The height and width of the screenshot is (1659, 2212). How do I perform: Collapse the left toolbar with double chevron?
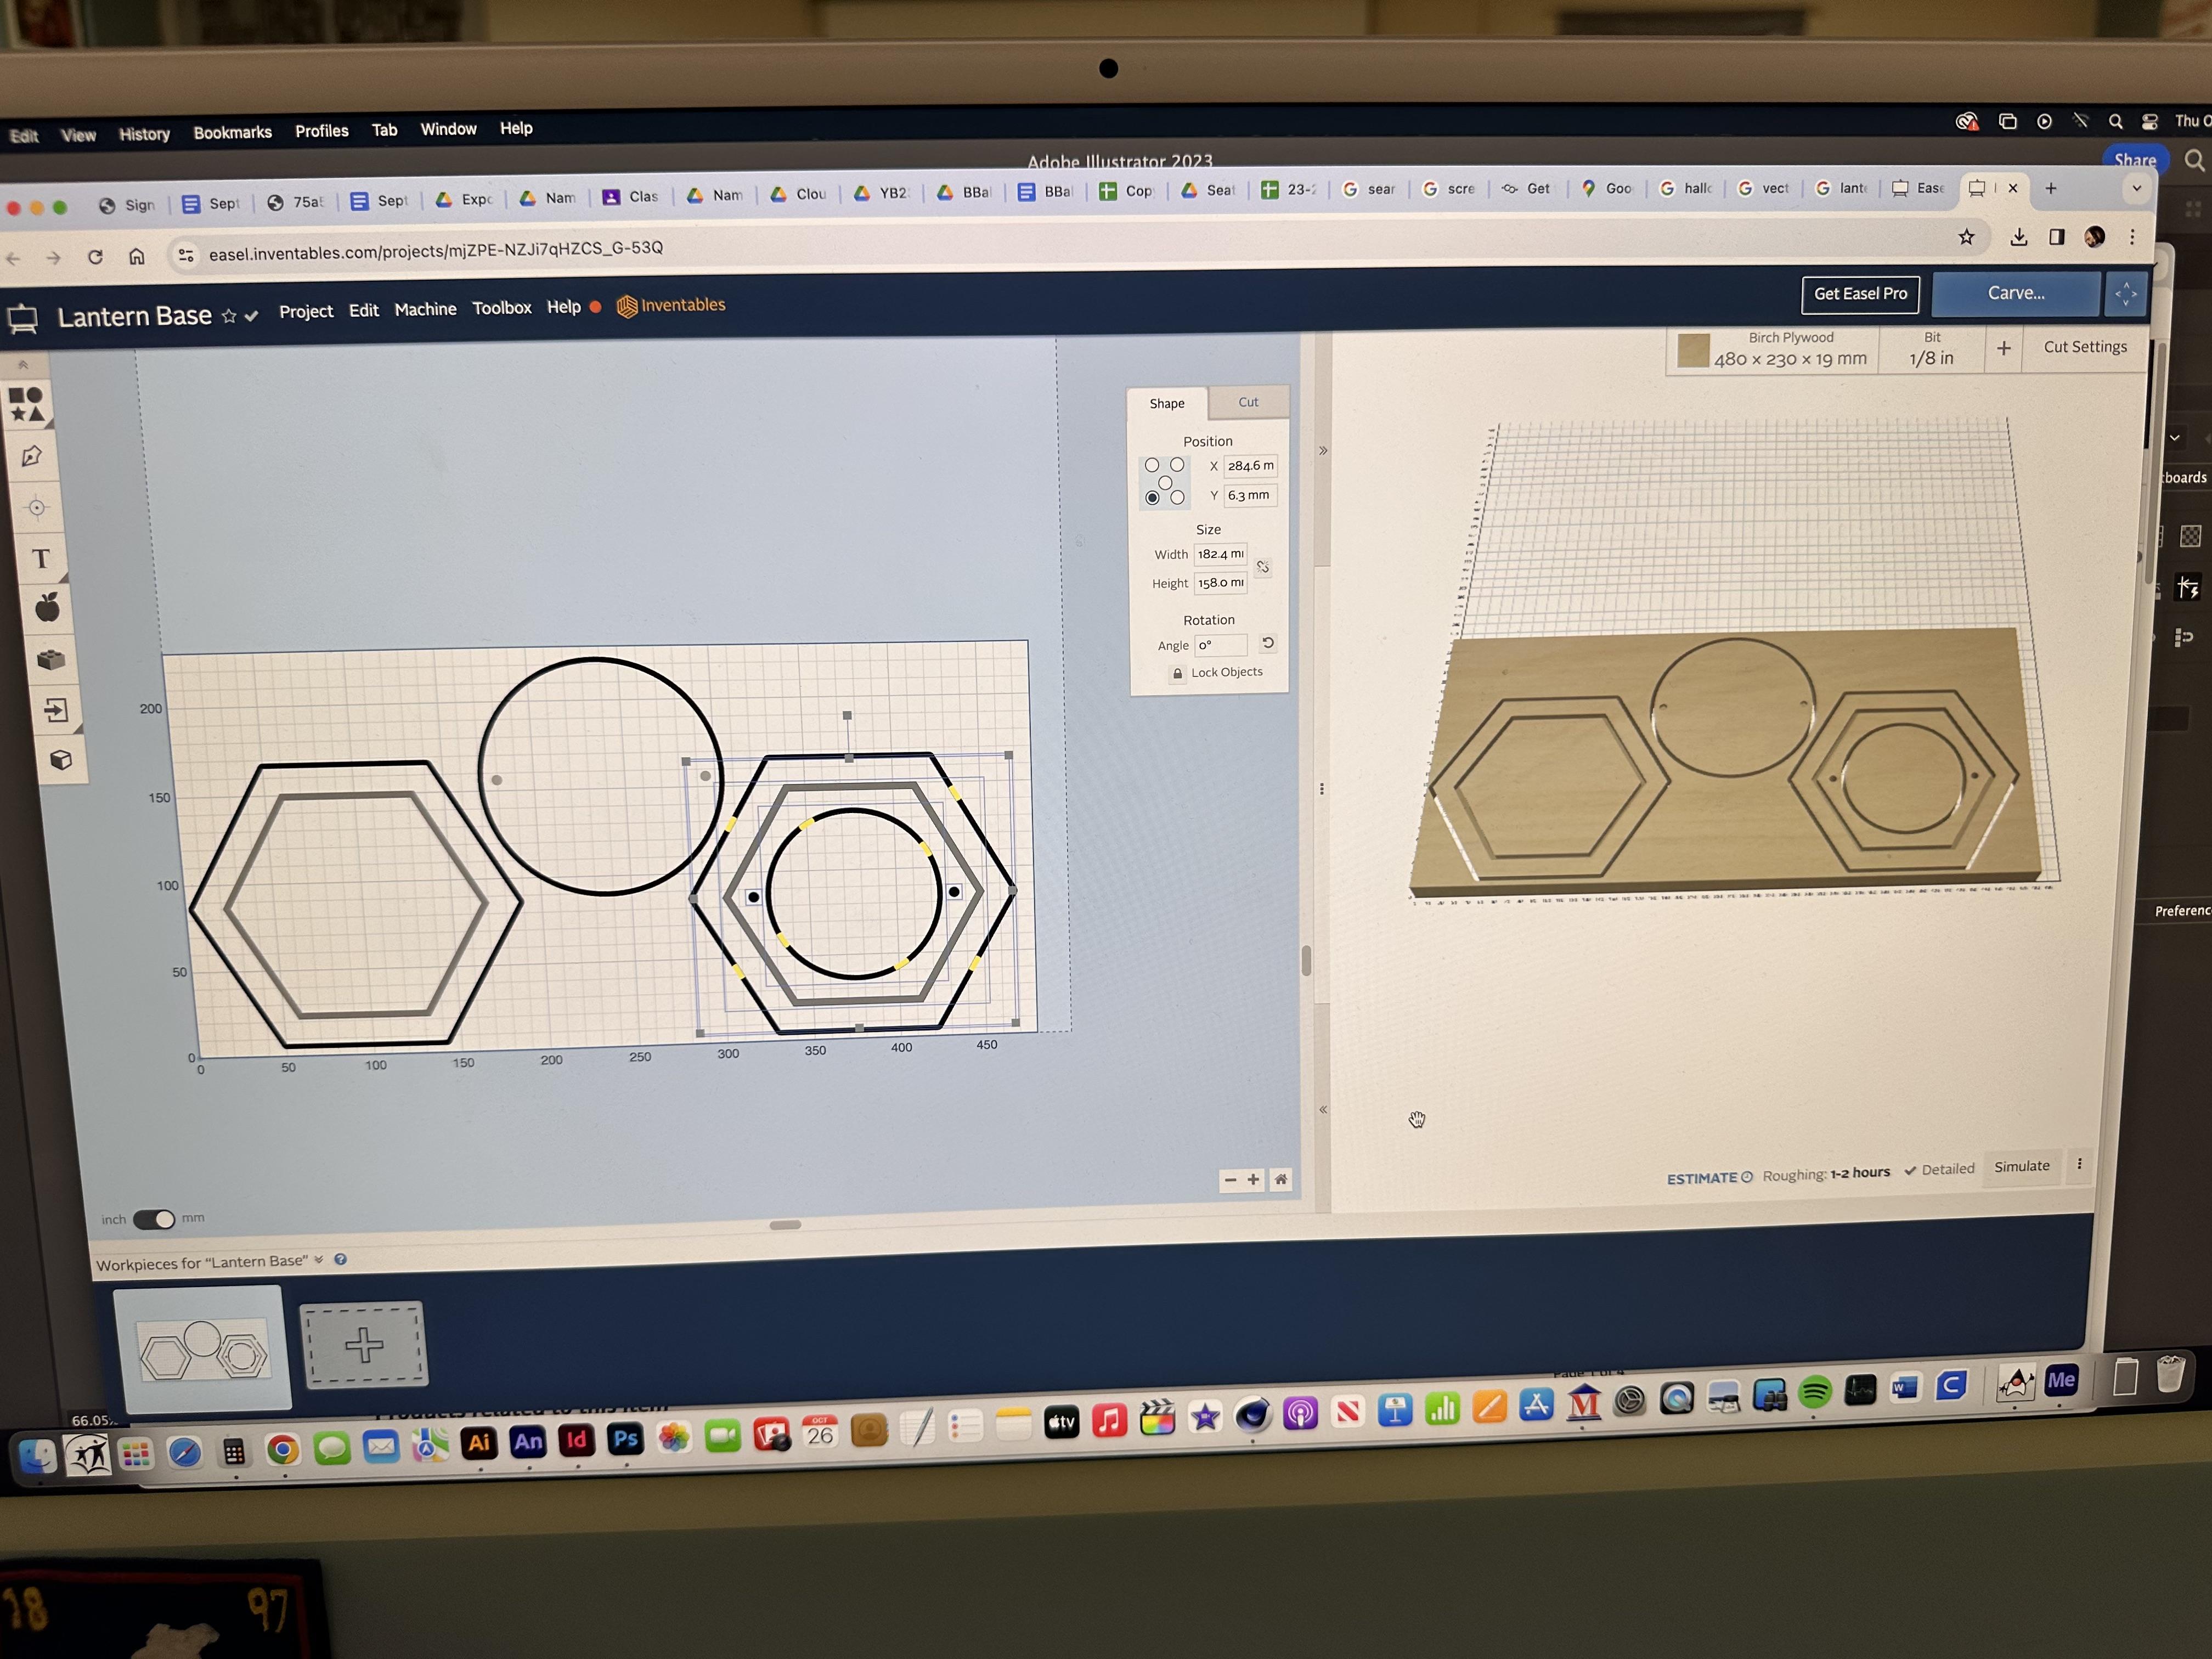(x=23, y=365)
